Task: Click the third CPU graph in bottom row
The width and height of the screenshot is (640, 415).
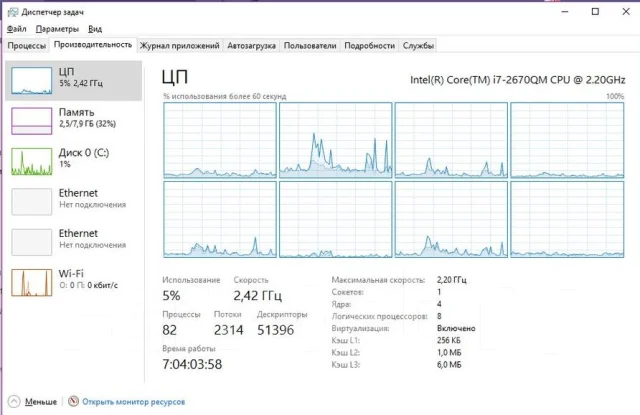Action: 451,220
